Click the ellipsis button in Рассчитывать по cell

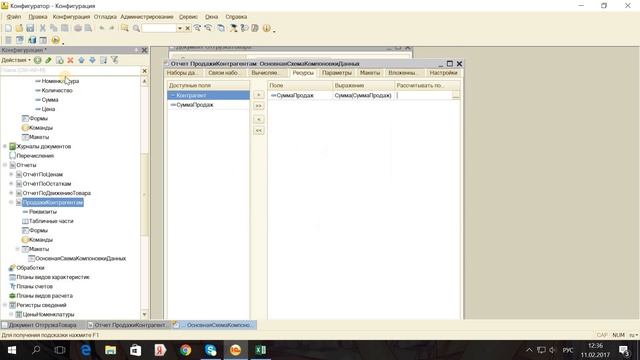point(456,96)
